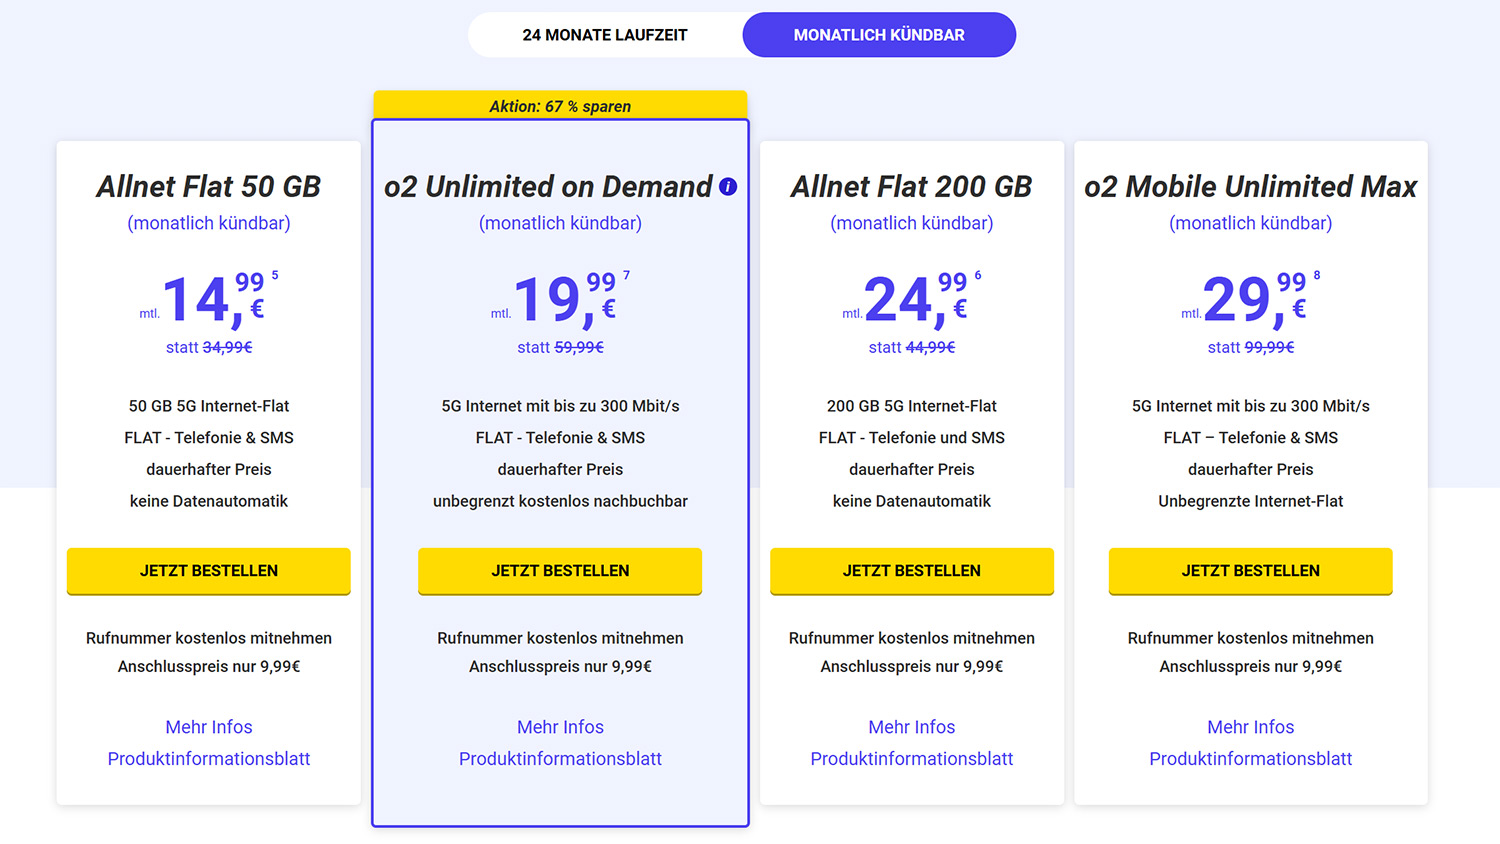Screen dimensions: 1500x844
Task: Order the o2 Mobile Unlimited Max plan
Action: pos(1251,571)
